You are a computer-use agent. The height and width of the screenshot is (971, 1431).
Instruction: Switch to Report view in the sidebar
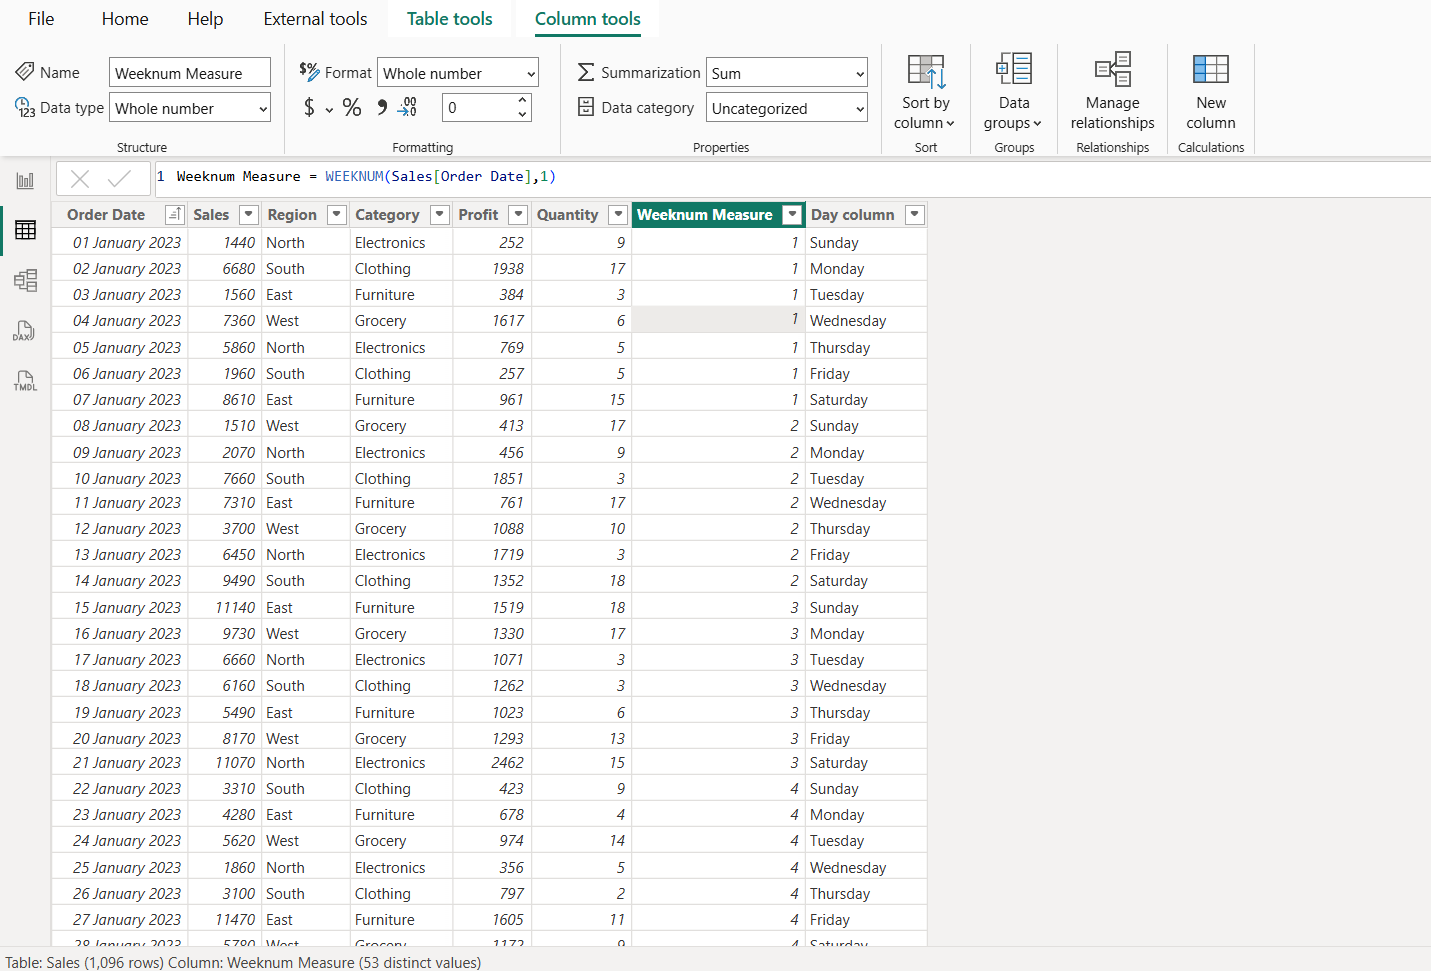tap(25, 180)
